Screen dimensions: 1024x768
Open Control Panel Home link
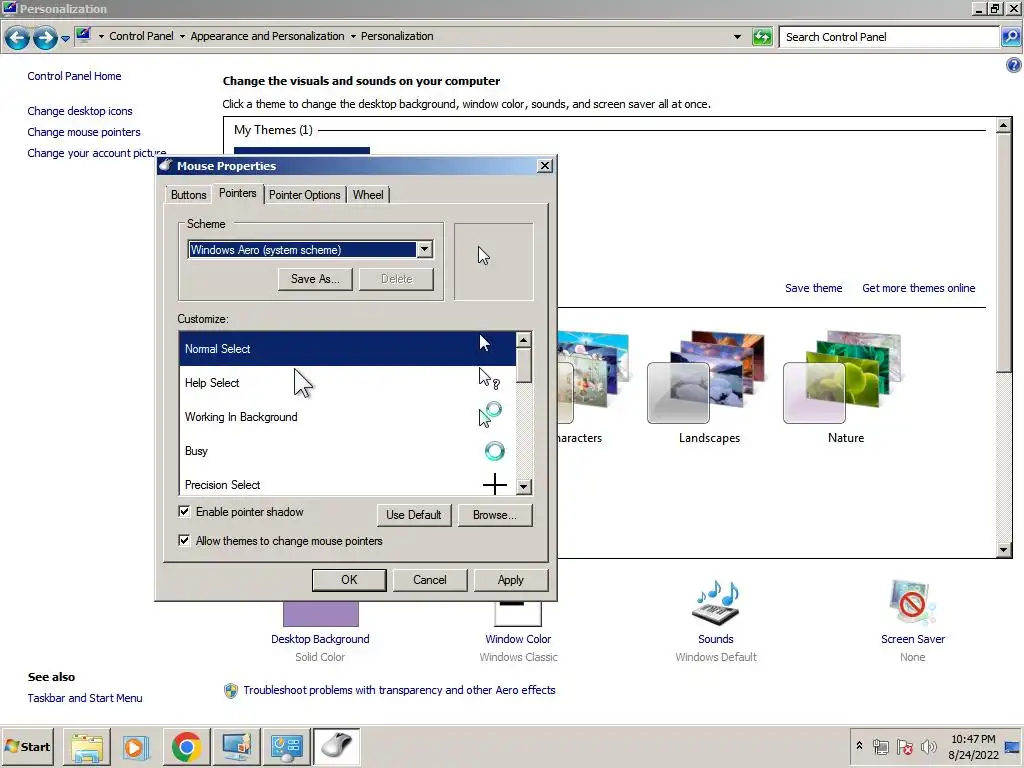point(74,76)
